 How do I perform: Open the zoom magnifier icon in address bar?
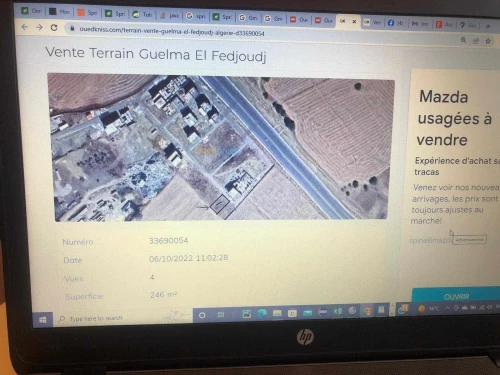tap(464, 40)
